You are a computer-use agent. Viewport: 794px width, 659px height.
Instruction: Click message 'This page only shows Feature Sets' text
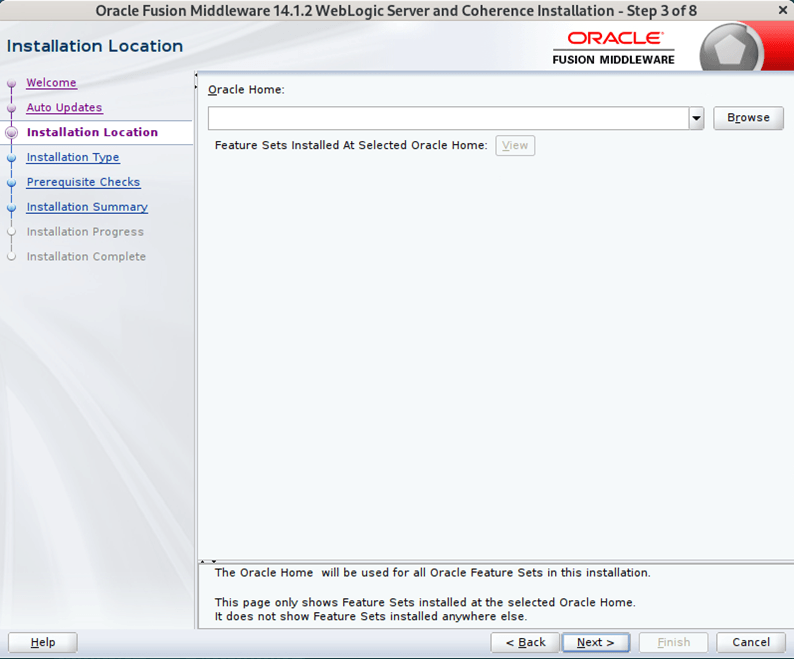425,602
